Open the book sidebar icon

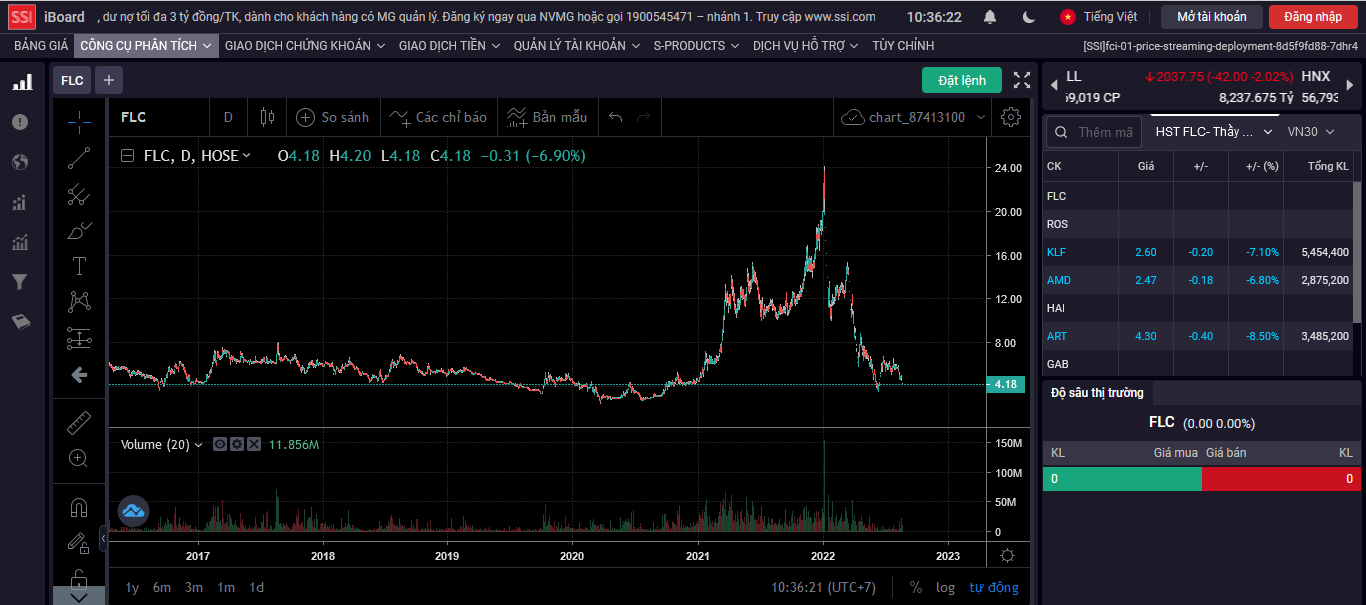click(x=20, y=322)
